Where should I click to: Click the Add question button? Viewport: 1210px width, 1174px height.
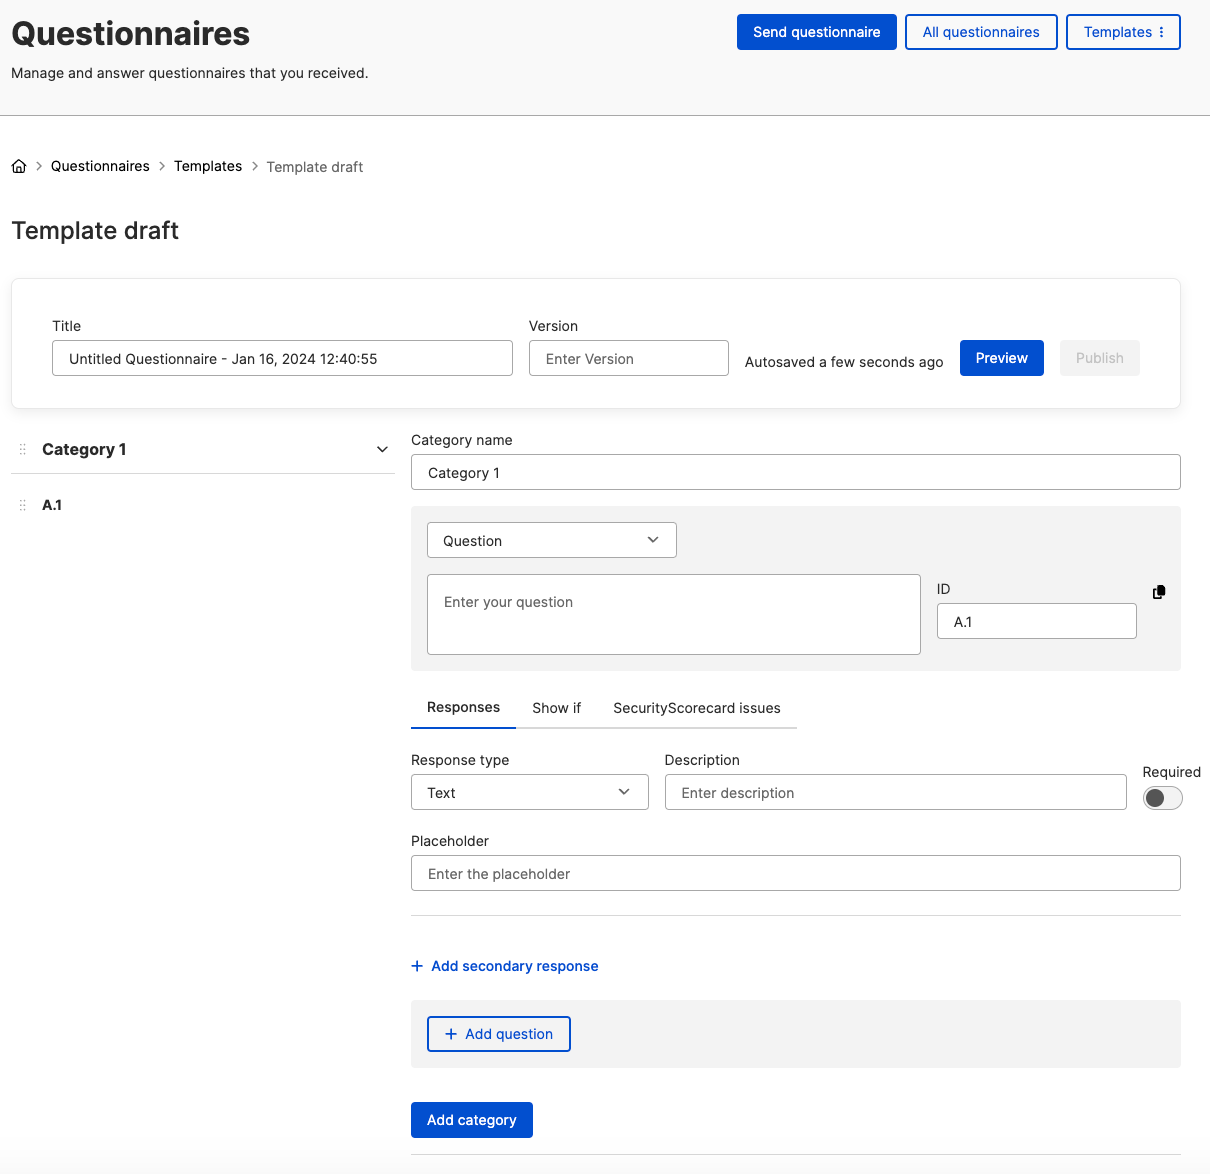[498, 1034]
